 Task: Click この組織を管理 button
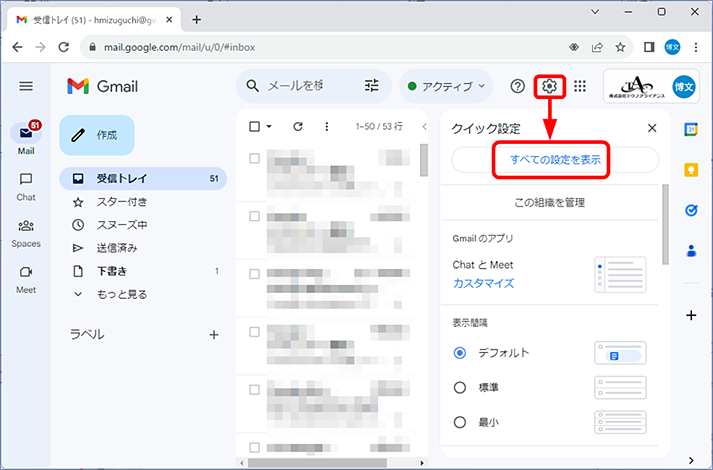point(549,203)
